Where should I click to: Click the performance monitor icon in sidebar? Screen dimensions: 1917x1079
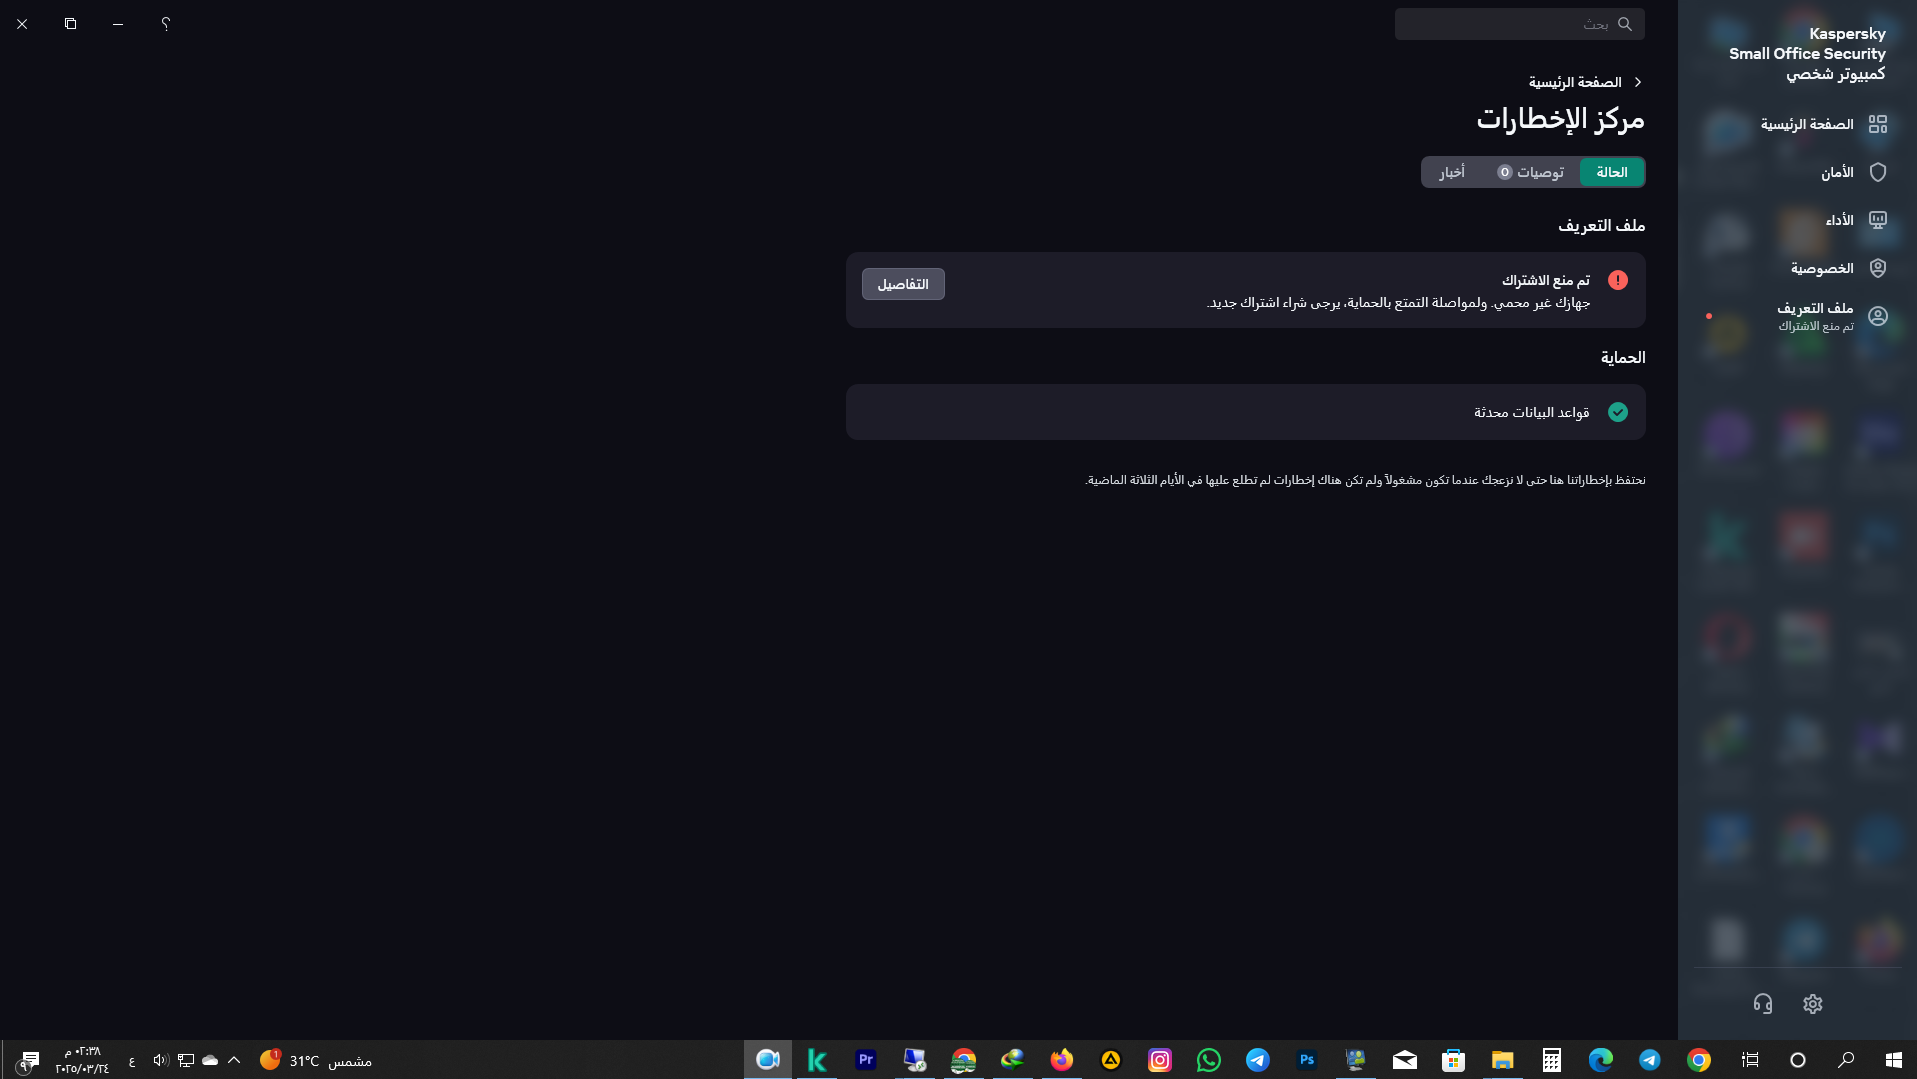coord(1878,220)
